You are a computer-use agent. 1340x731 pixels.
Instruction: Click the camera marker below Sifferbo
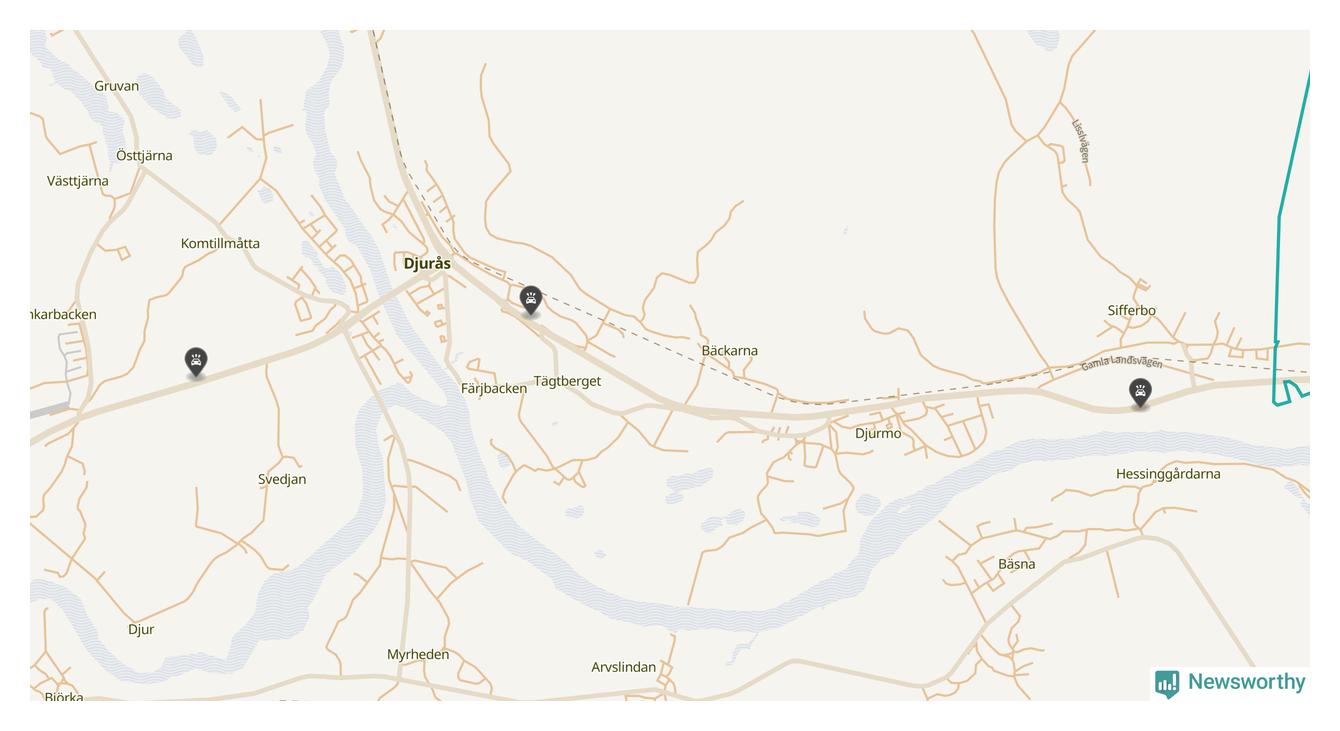(x=1140, y=392)
